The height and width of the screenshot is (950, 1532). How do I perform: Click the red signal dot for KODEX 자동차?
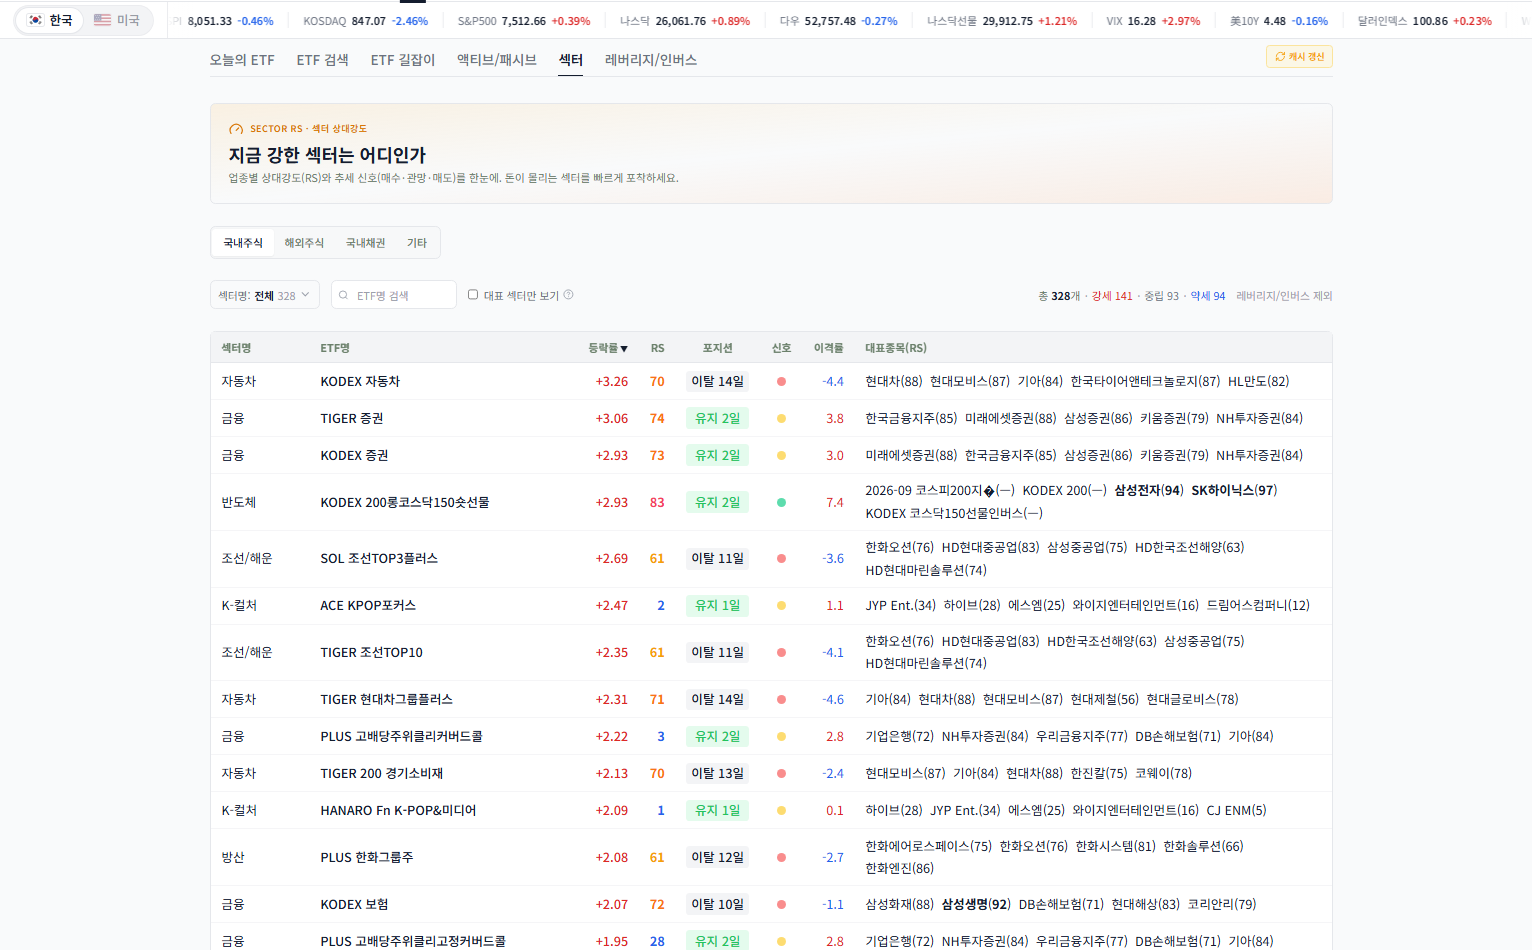click(781, 381)
